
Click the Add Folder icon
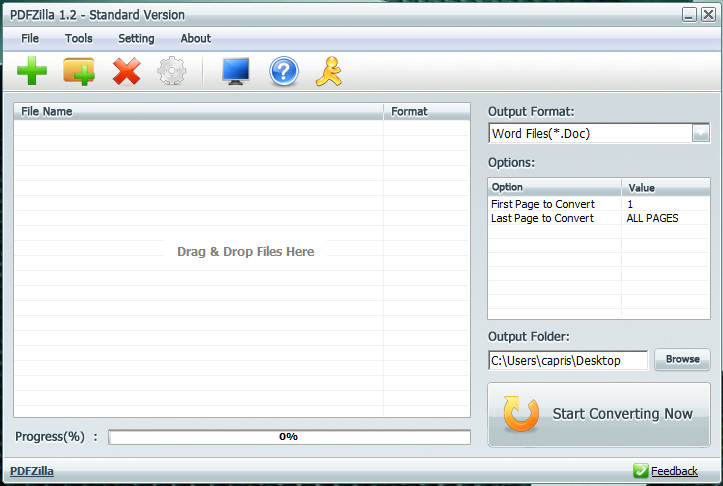[79, 71]
